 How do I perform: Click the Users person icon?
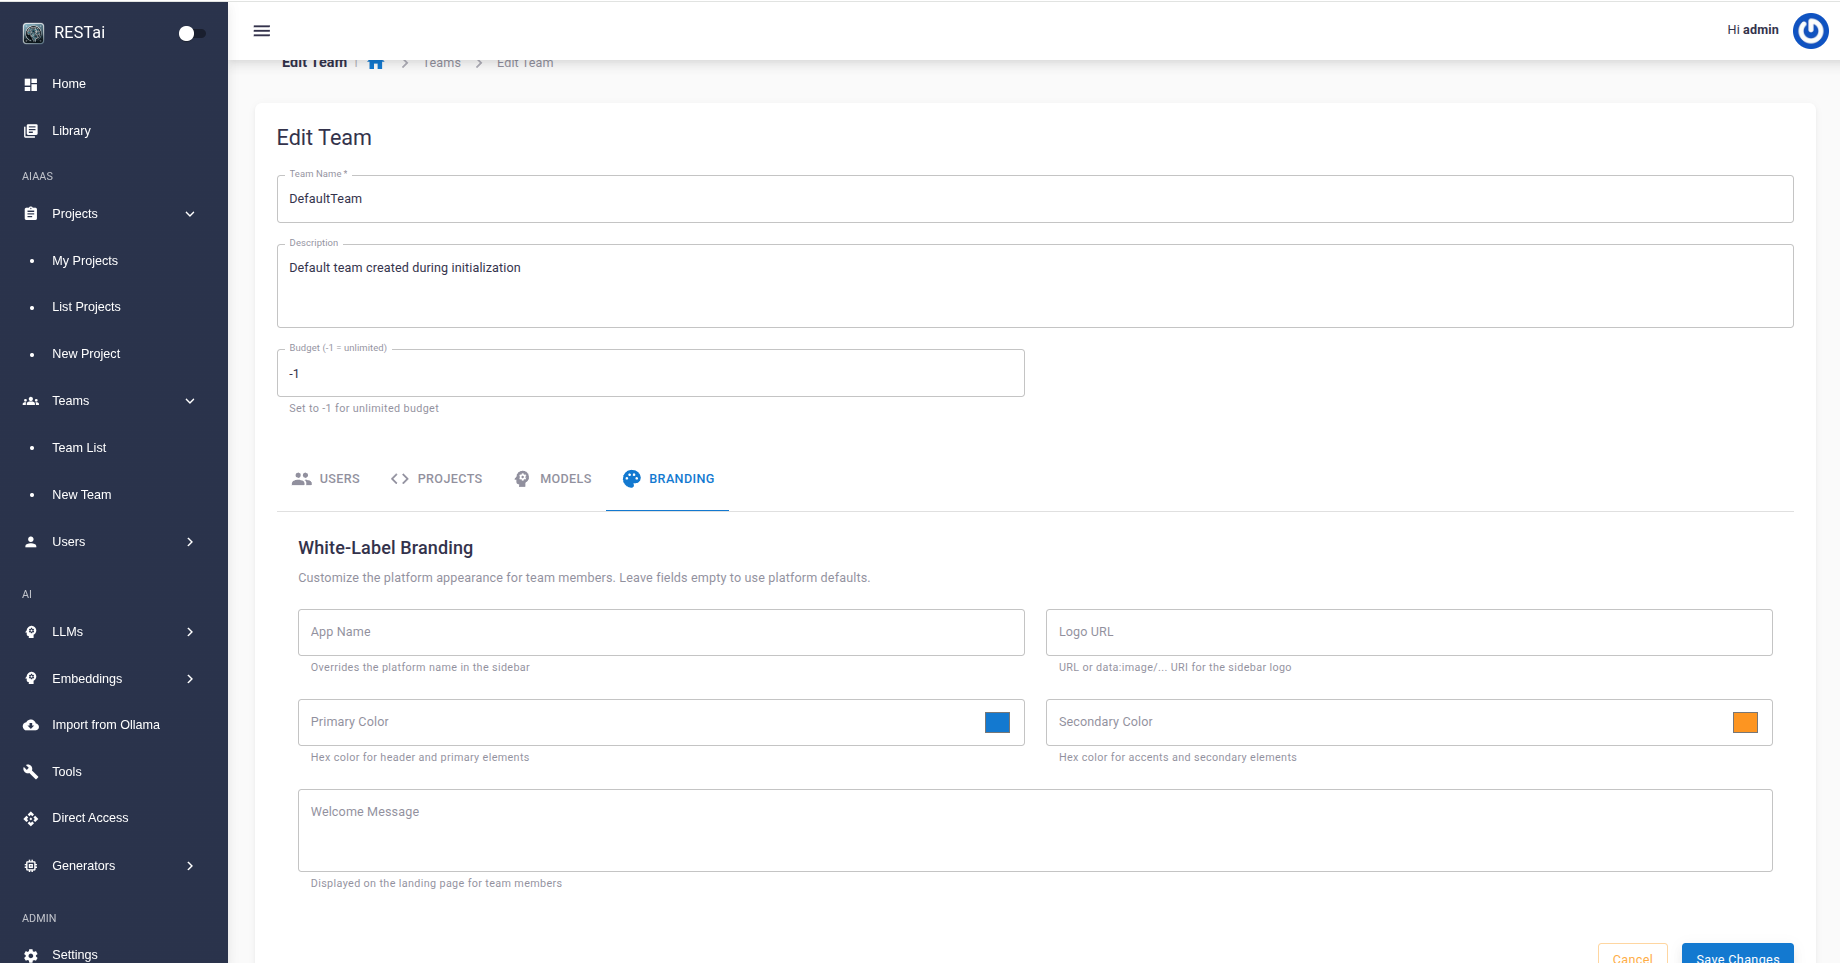tap(31, 542)
